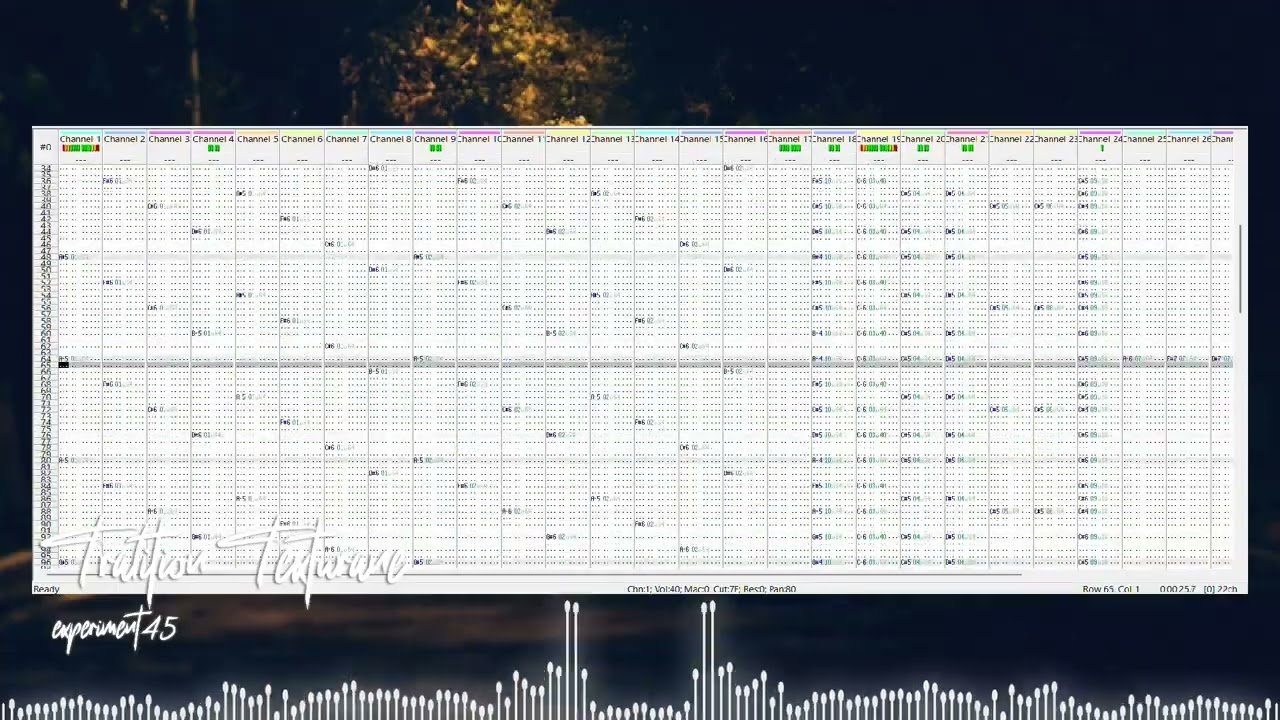The width and height of the screenshot is (1280, 720).
Task: Click the Channel 26 column header
Action: tap(1188, 139)
